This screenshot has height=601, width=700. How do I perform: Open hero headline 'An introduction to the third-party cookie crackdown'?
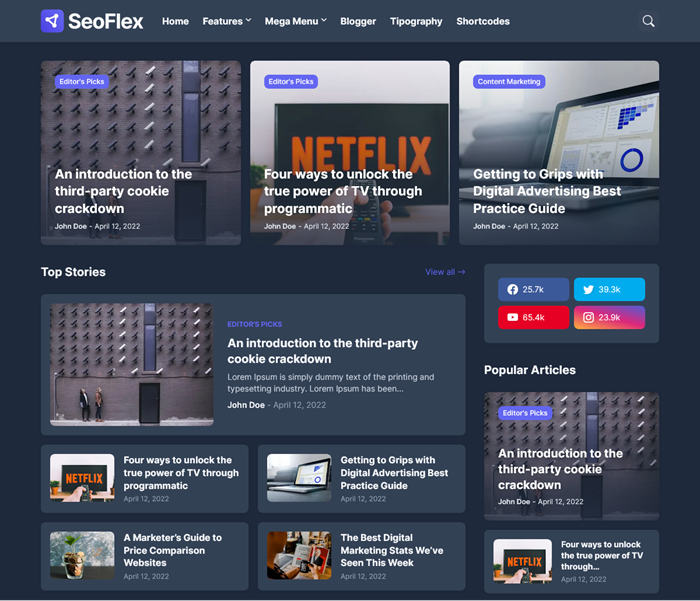pyautogui.click(x=123, y=191)
